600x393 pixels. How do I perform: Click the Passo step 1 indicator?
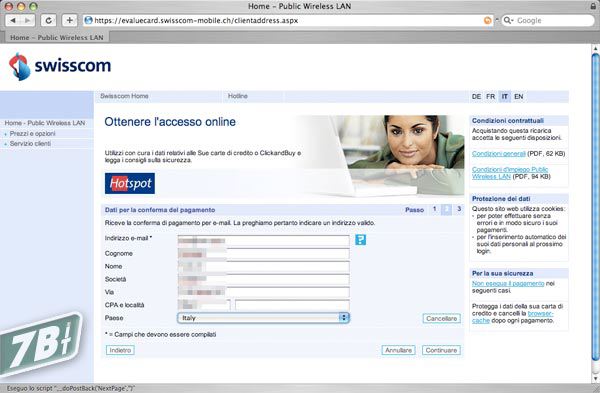pos(434,209)
